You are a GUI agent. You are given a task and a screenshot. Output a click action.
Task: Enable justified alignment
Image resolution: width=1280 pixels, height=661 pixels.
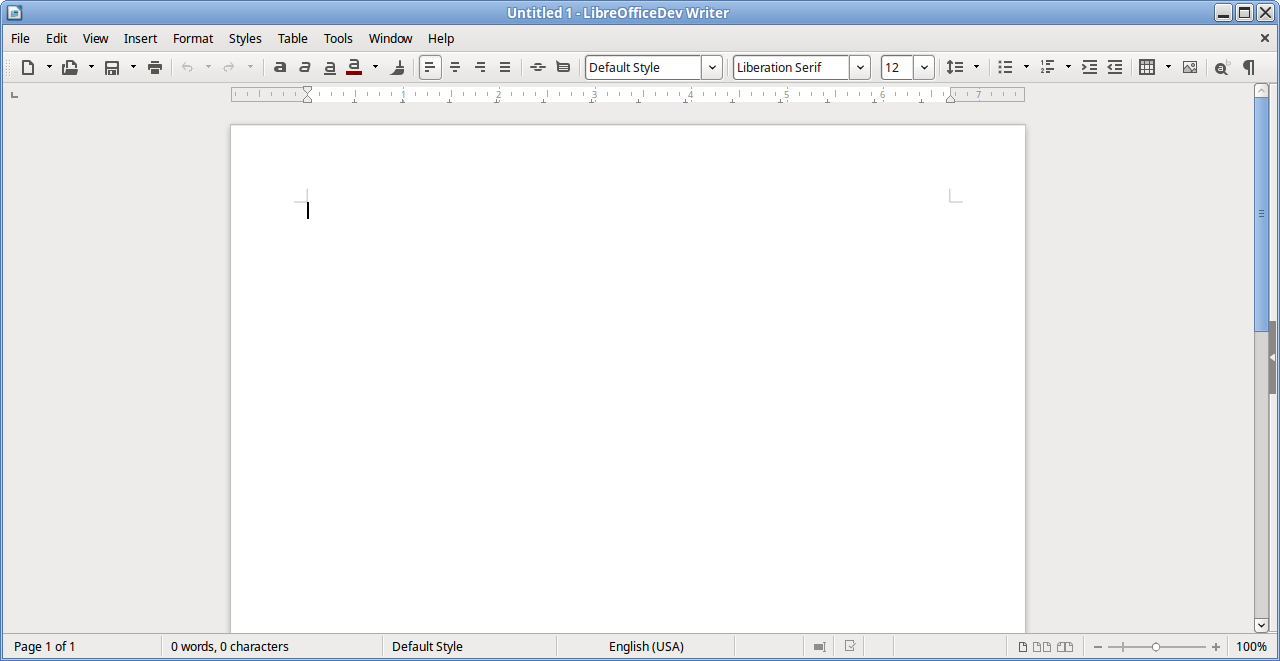505,67
